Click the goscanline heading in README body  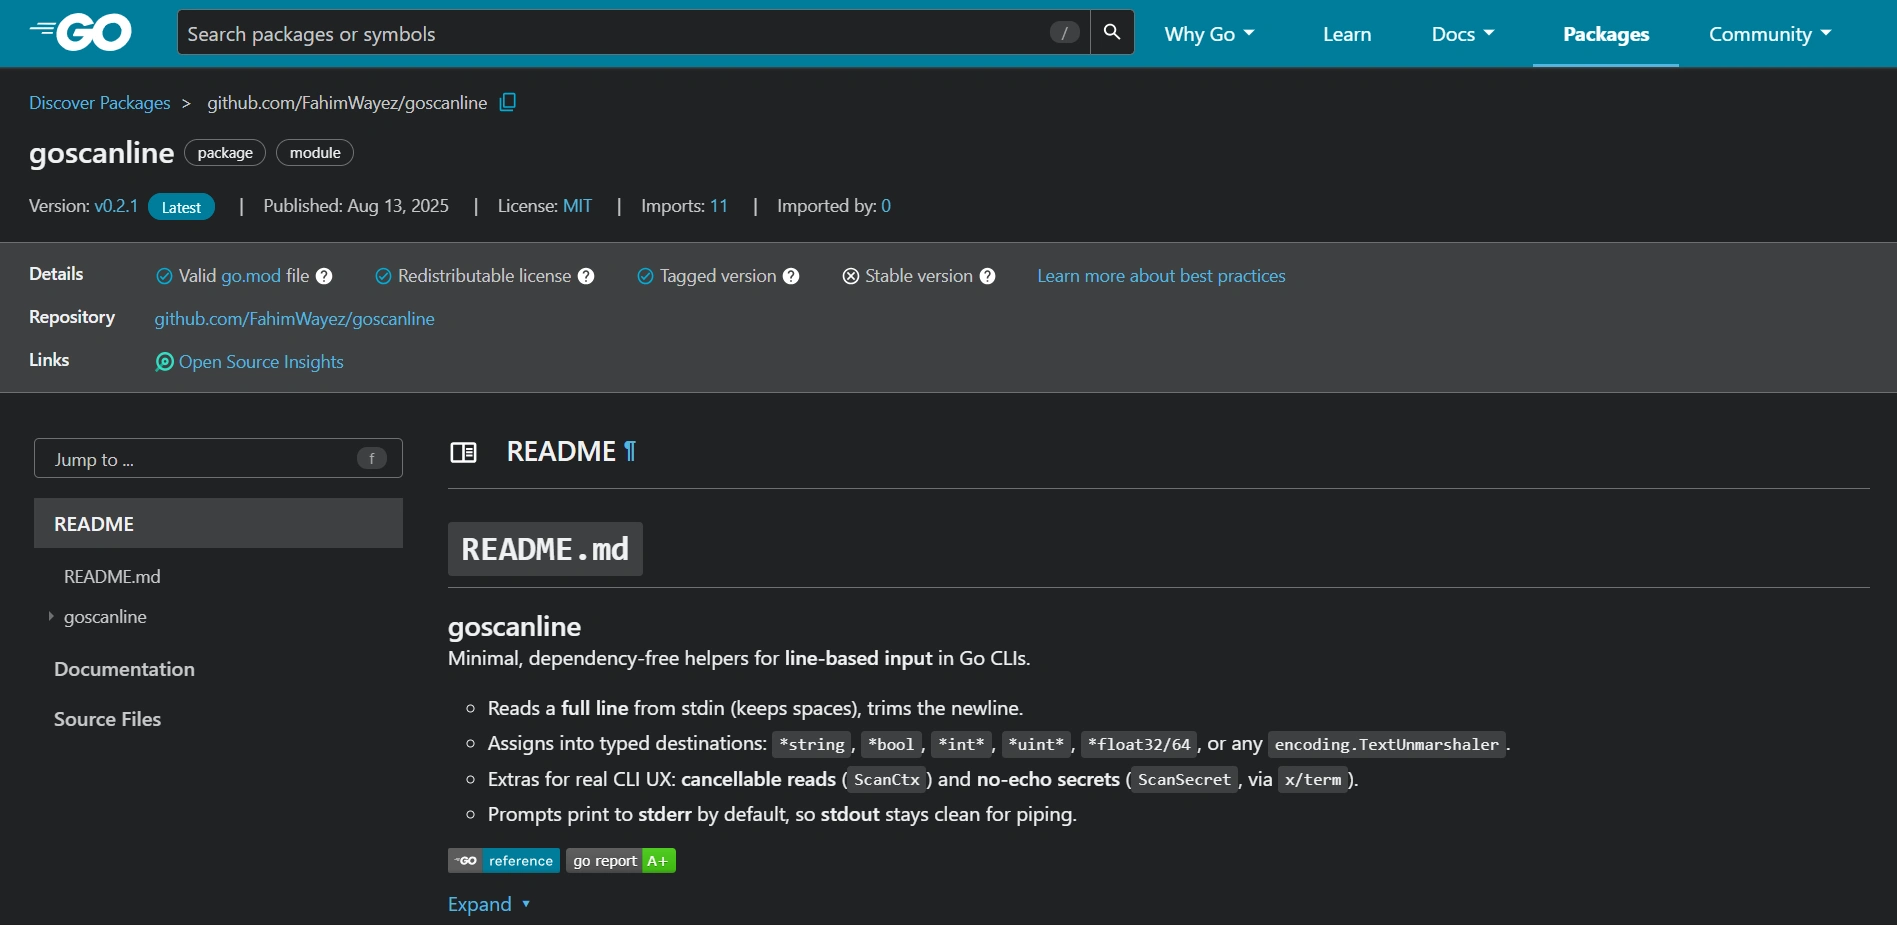point(514,627)
